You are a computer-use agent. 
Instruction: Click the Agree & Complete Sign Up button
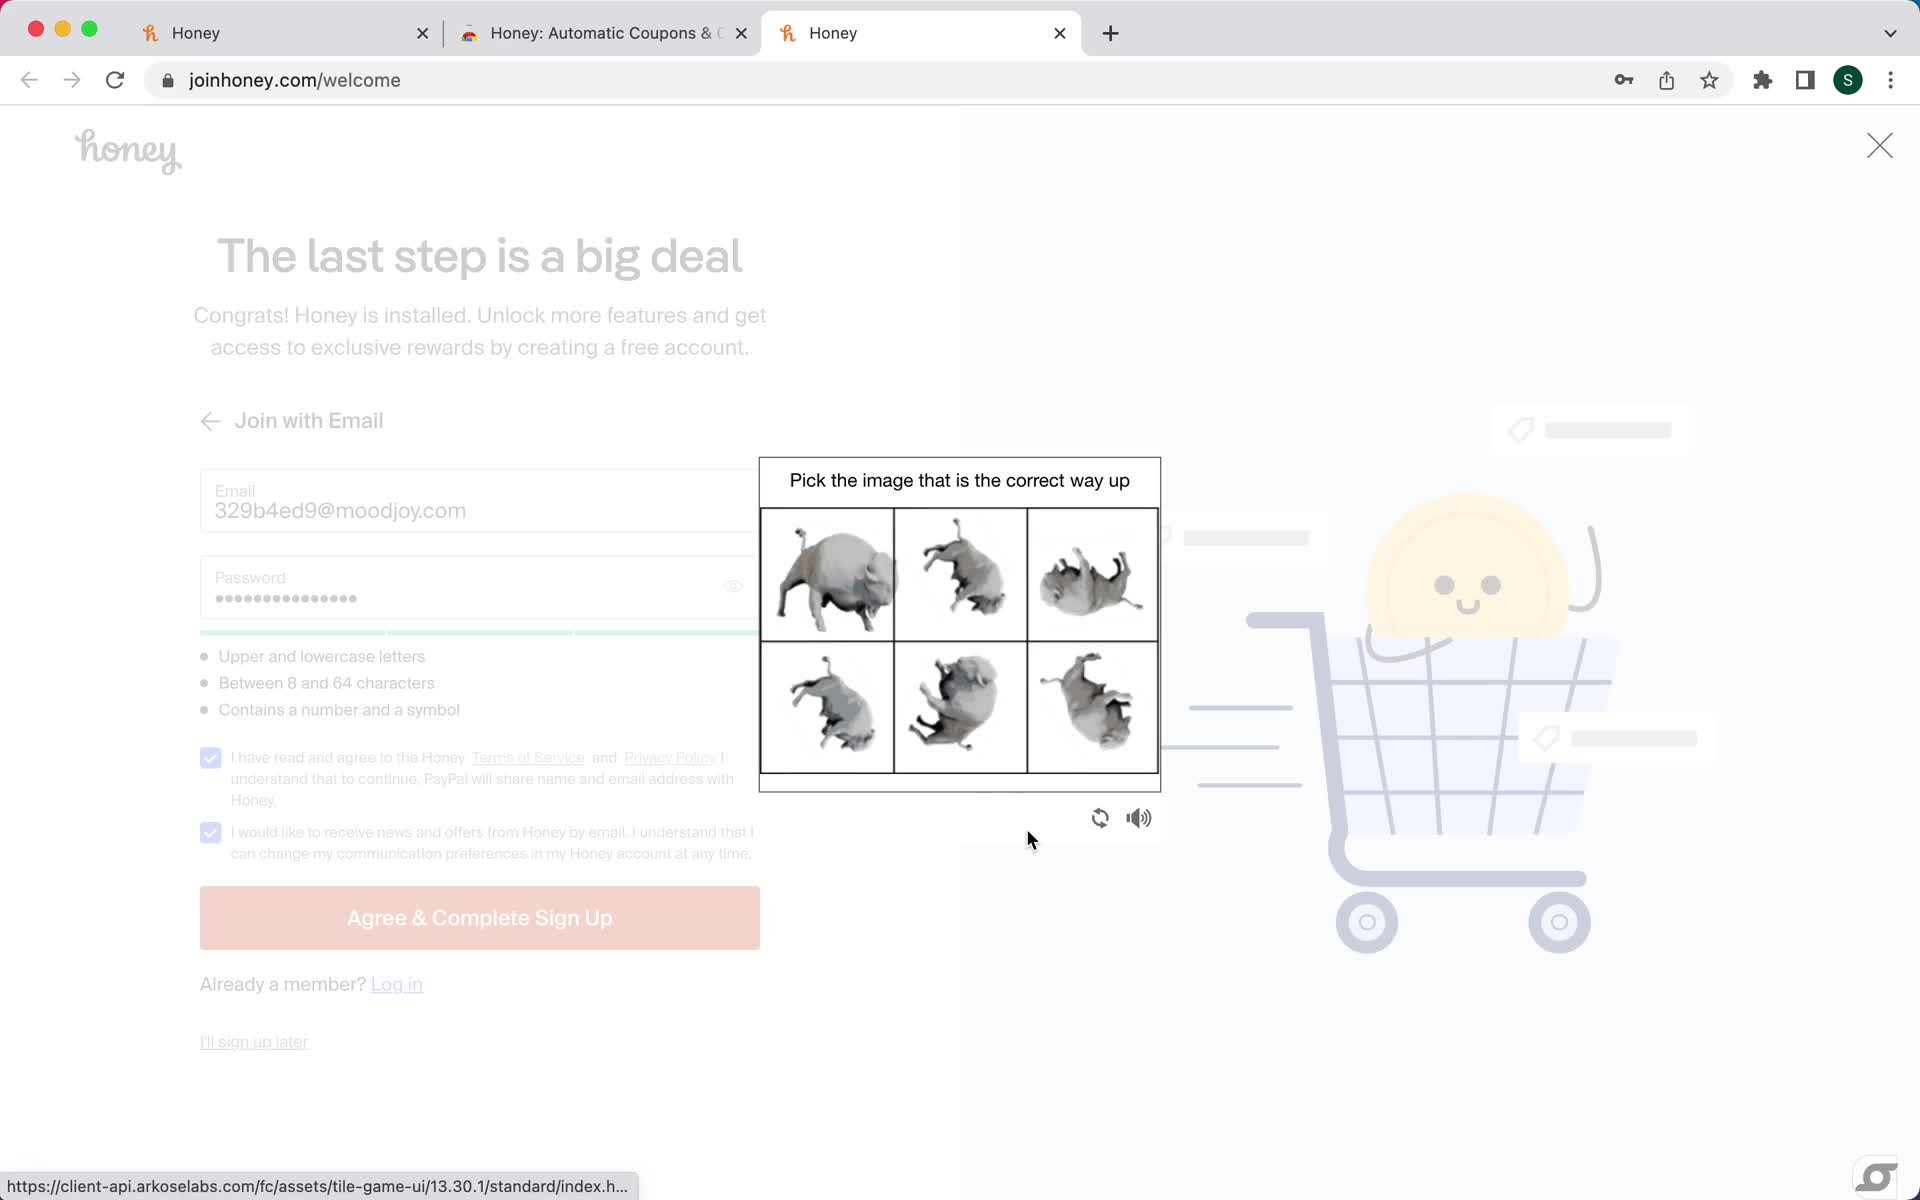pyautogui.click(x=480, y=917)
